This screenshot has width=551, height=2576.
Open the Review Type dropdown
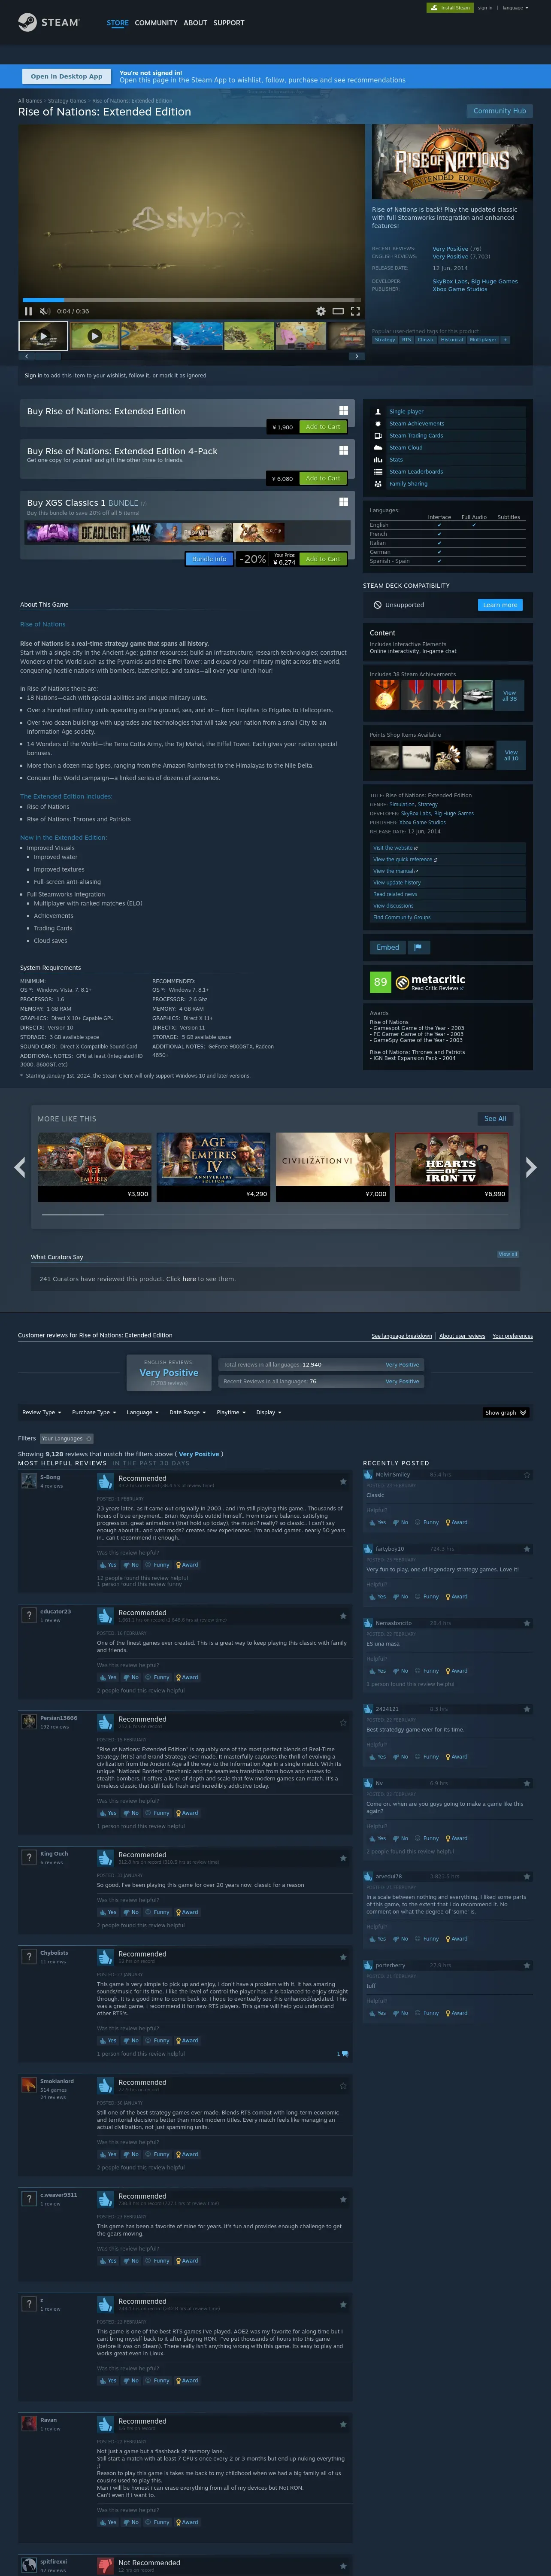point(42,1412)
